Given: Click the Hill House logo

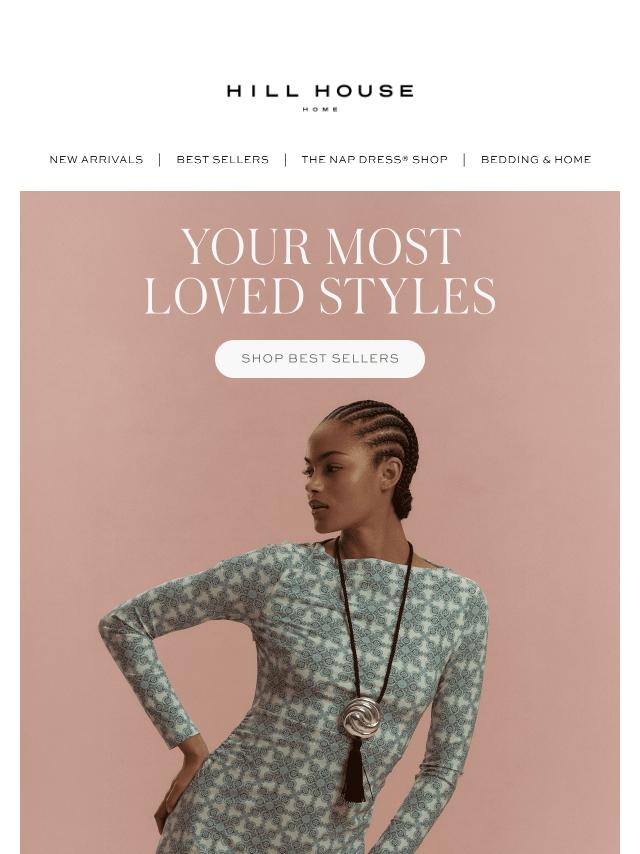Looking at the screenshot, I should 320,97.
